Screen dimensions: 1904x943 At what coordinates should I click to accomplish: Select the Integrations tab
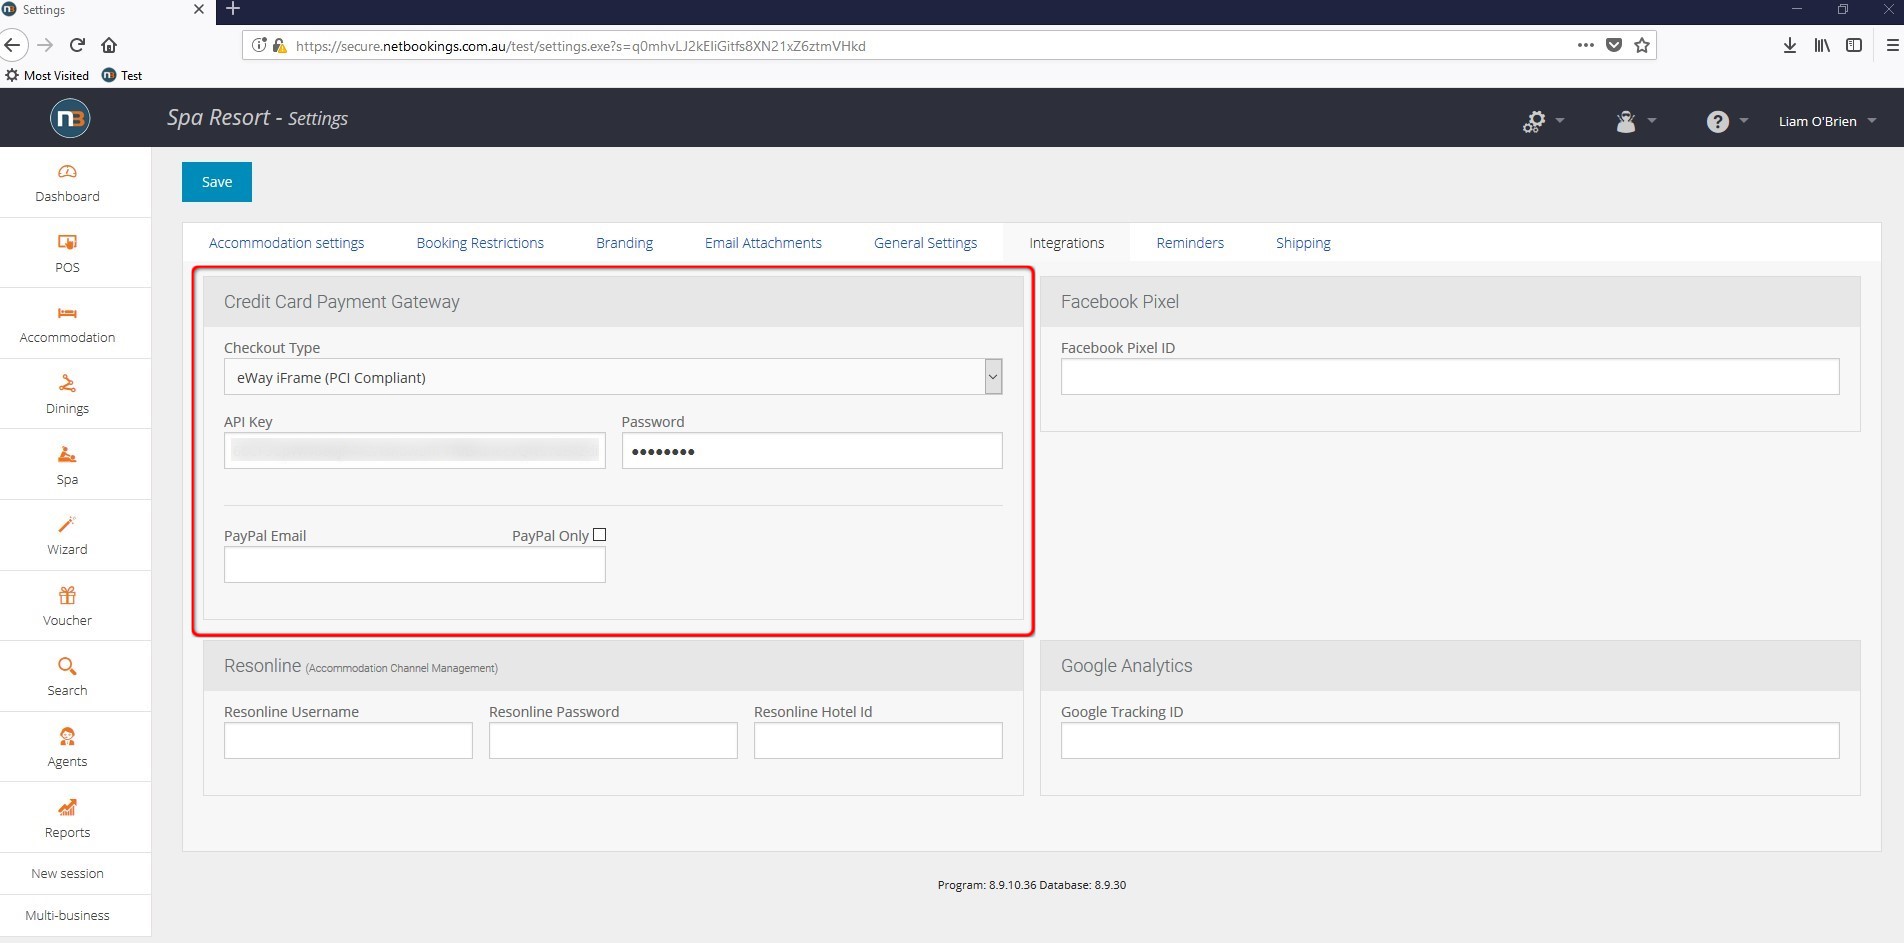(1066, 243)
